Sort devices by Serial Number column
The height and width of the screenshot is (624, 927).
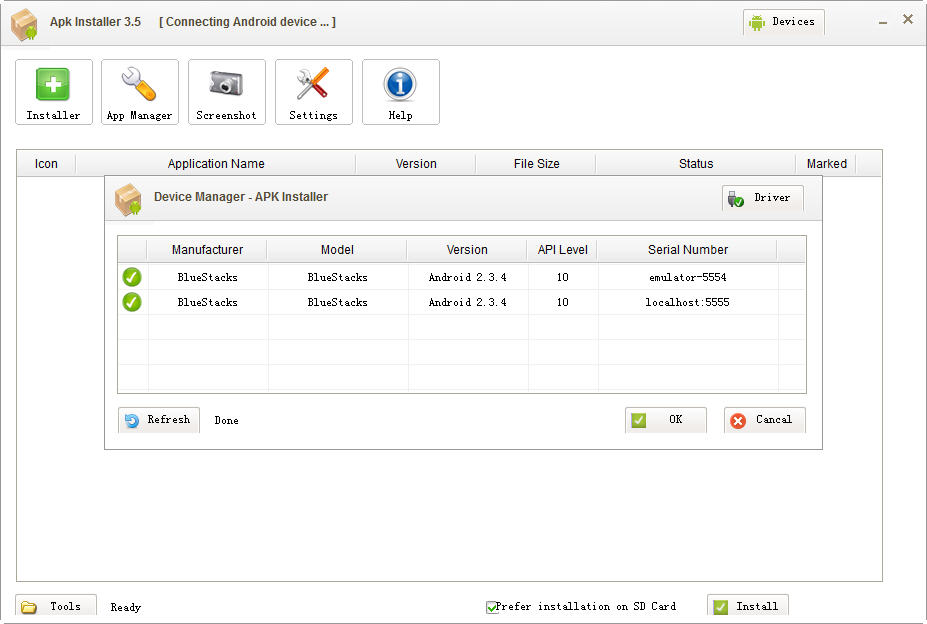(688, 250)
